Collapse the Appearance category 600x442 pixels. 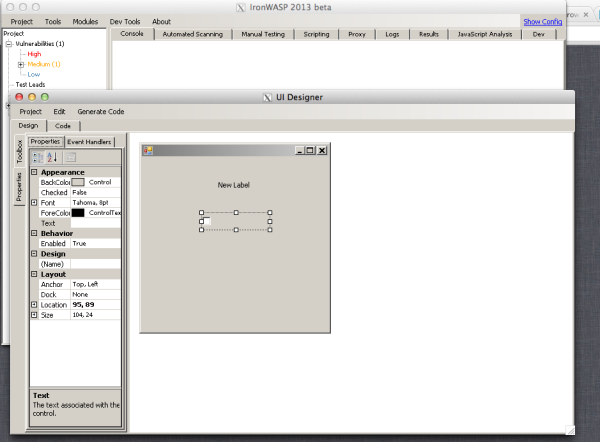(34, 172)
